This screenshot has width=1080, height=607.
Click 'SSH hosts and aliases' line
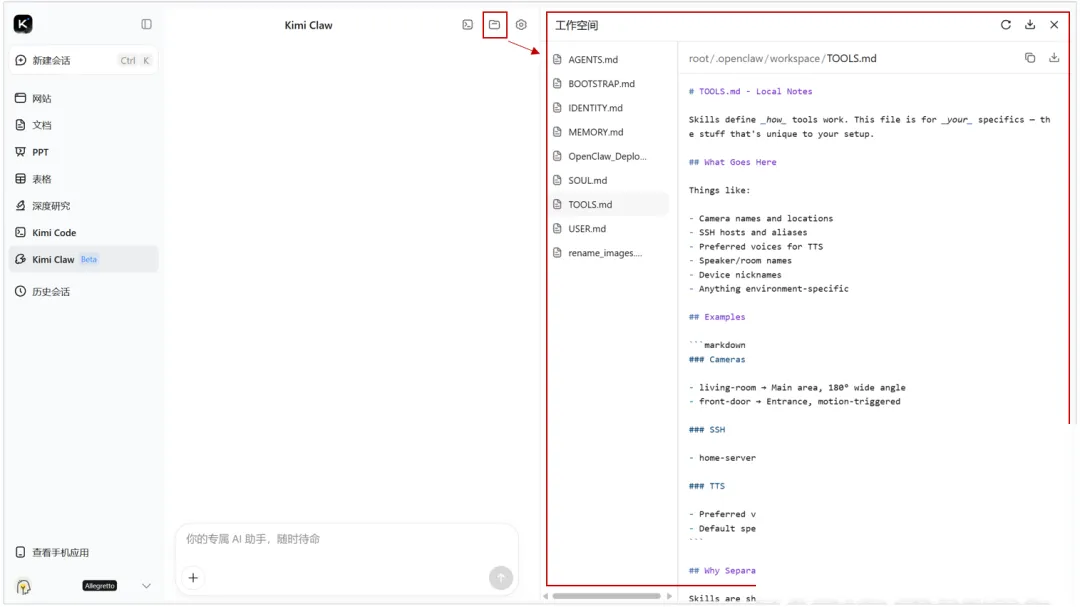click(753, 233)
